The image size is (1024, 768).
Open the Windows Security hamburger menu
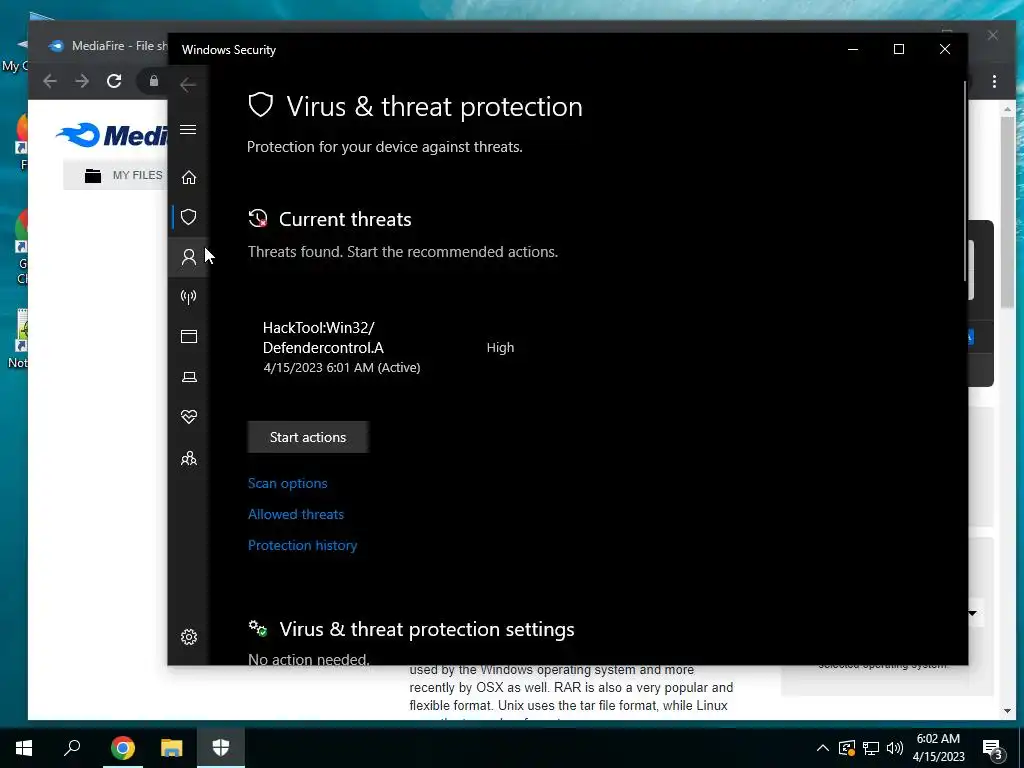click(188, 129)
